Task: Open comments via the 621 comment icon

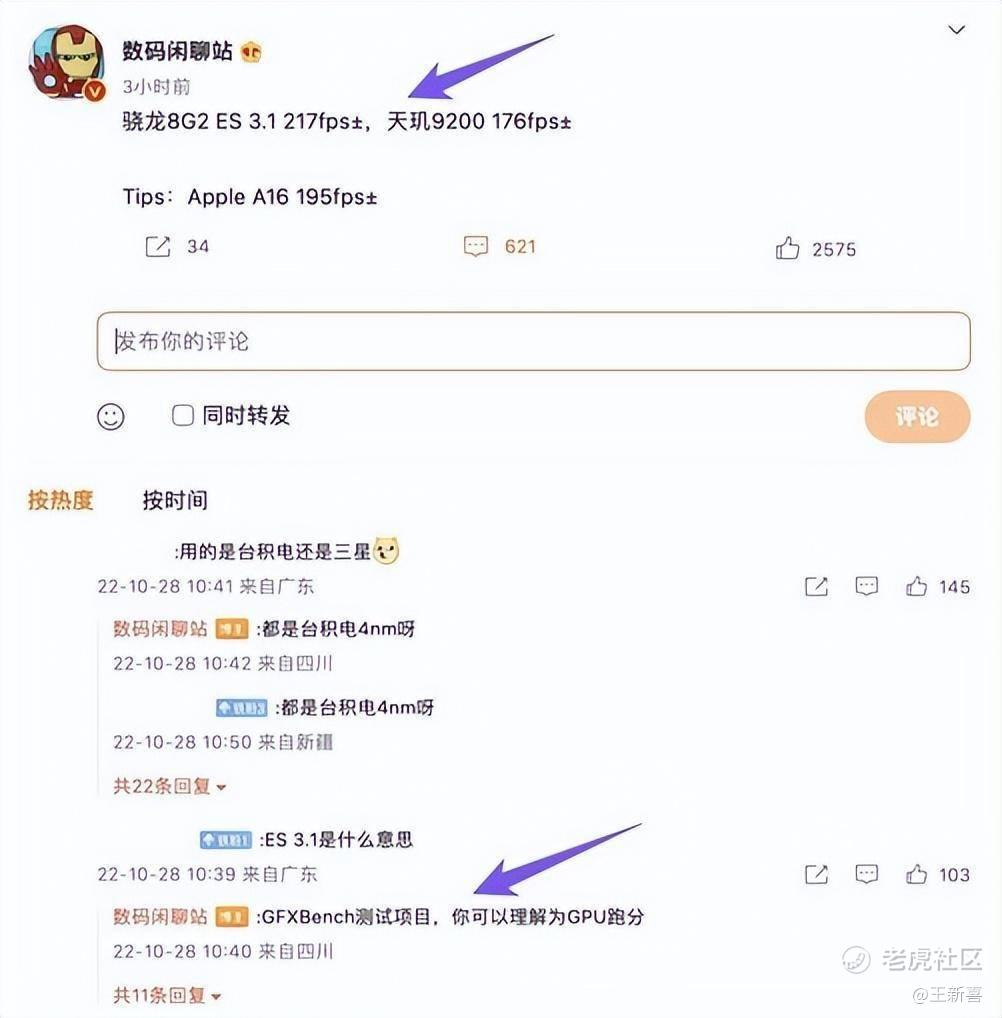Action: (x=475, y=247)
